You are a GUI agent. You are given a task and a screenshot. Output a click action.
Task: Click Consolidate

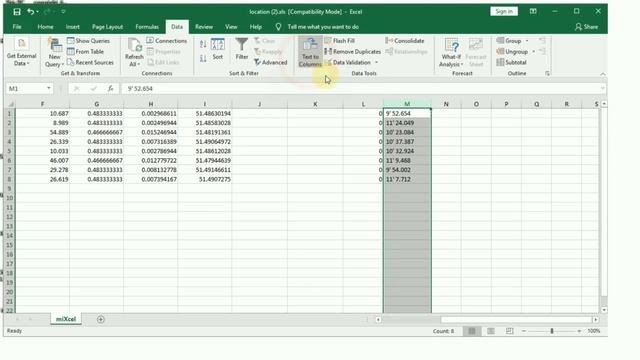405,41
